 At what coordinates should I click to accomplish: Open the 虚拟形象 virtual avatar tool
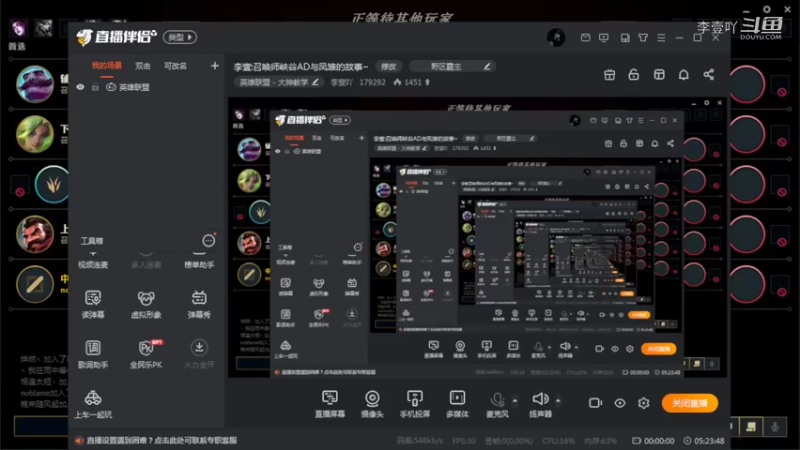point(146,304)
